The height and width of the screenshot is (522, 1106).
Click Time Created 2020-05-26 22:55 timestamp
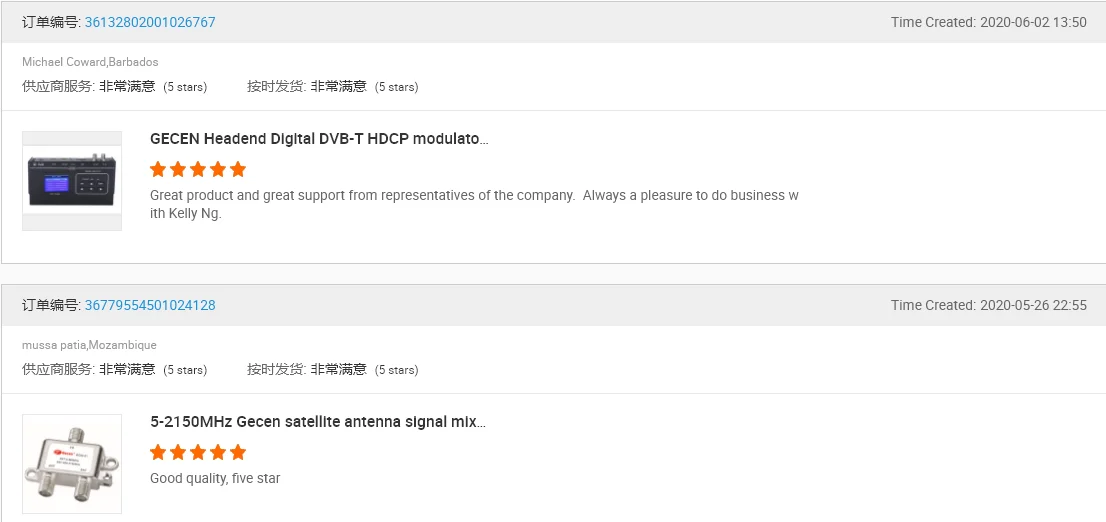coord(988,305)
